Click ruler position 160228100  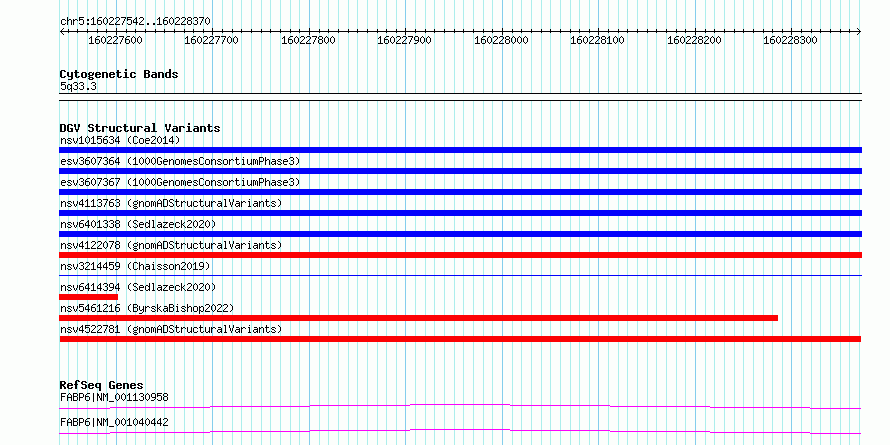(597, 40)
